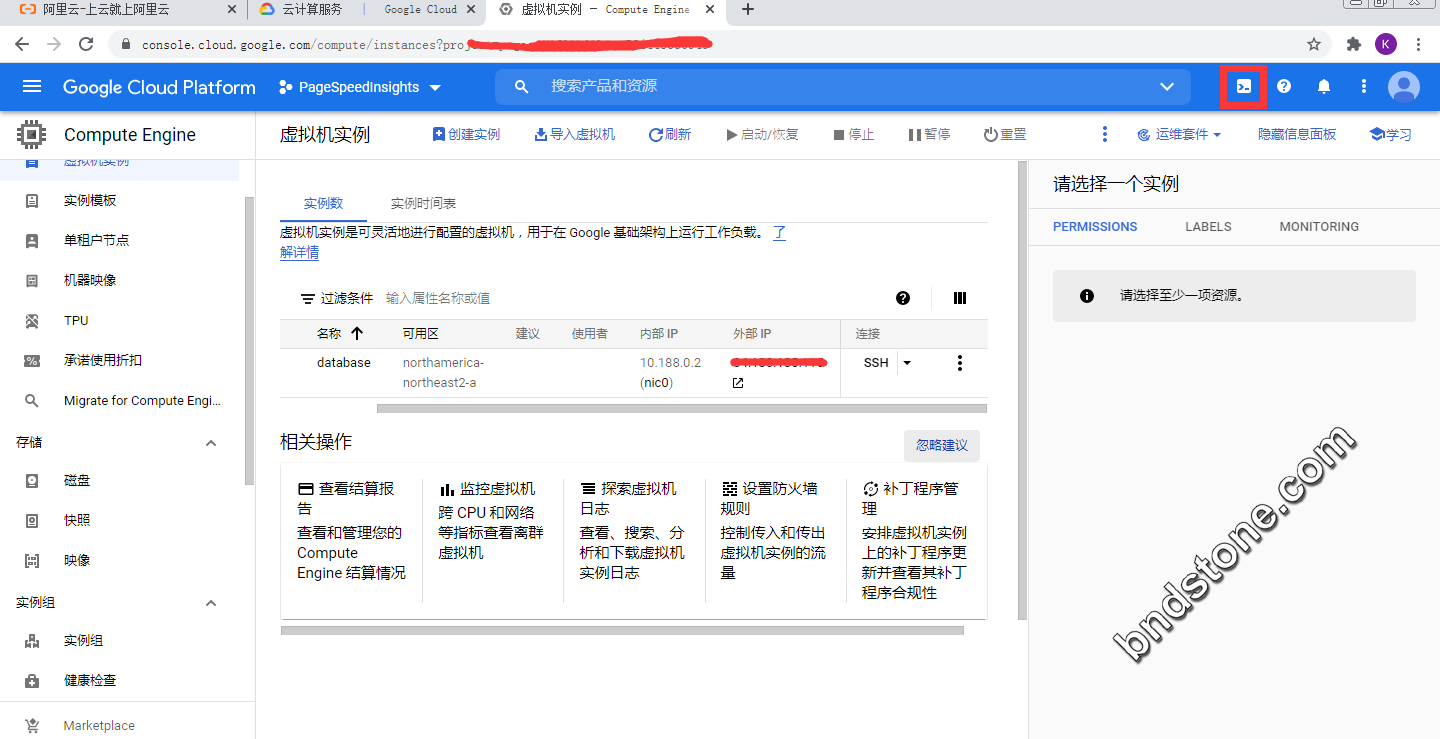Open the 了解详情 link
This screenshot has width=1440, height=739.
click(x=299, y=253)
